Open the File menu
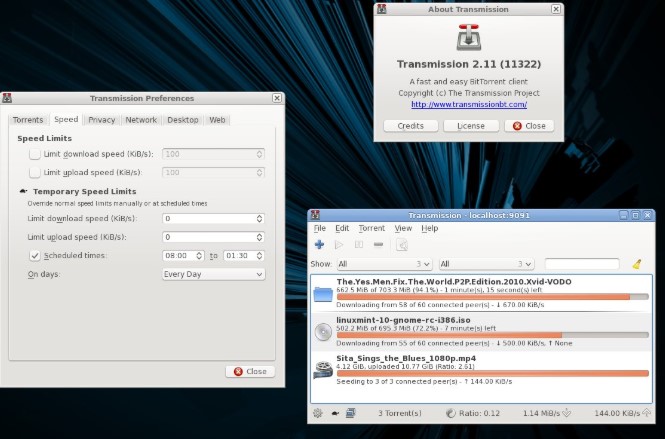This screenshot has width=665, height=439. click(x=320, y=228)
